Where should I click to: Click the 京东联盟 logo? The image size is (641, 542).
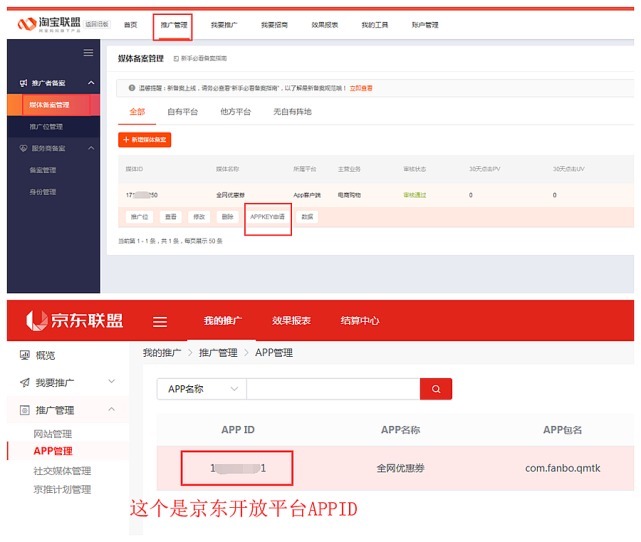pos(74,320)
